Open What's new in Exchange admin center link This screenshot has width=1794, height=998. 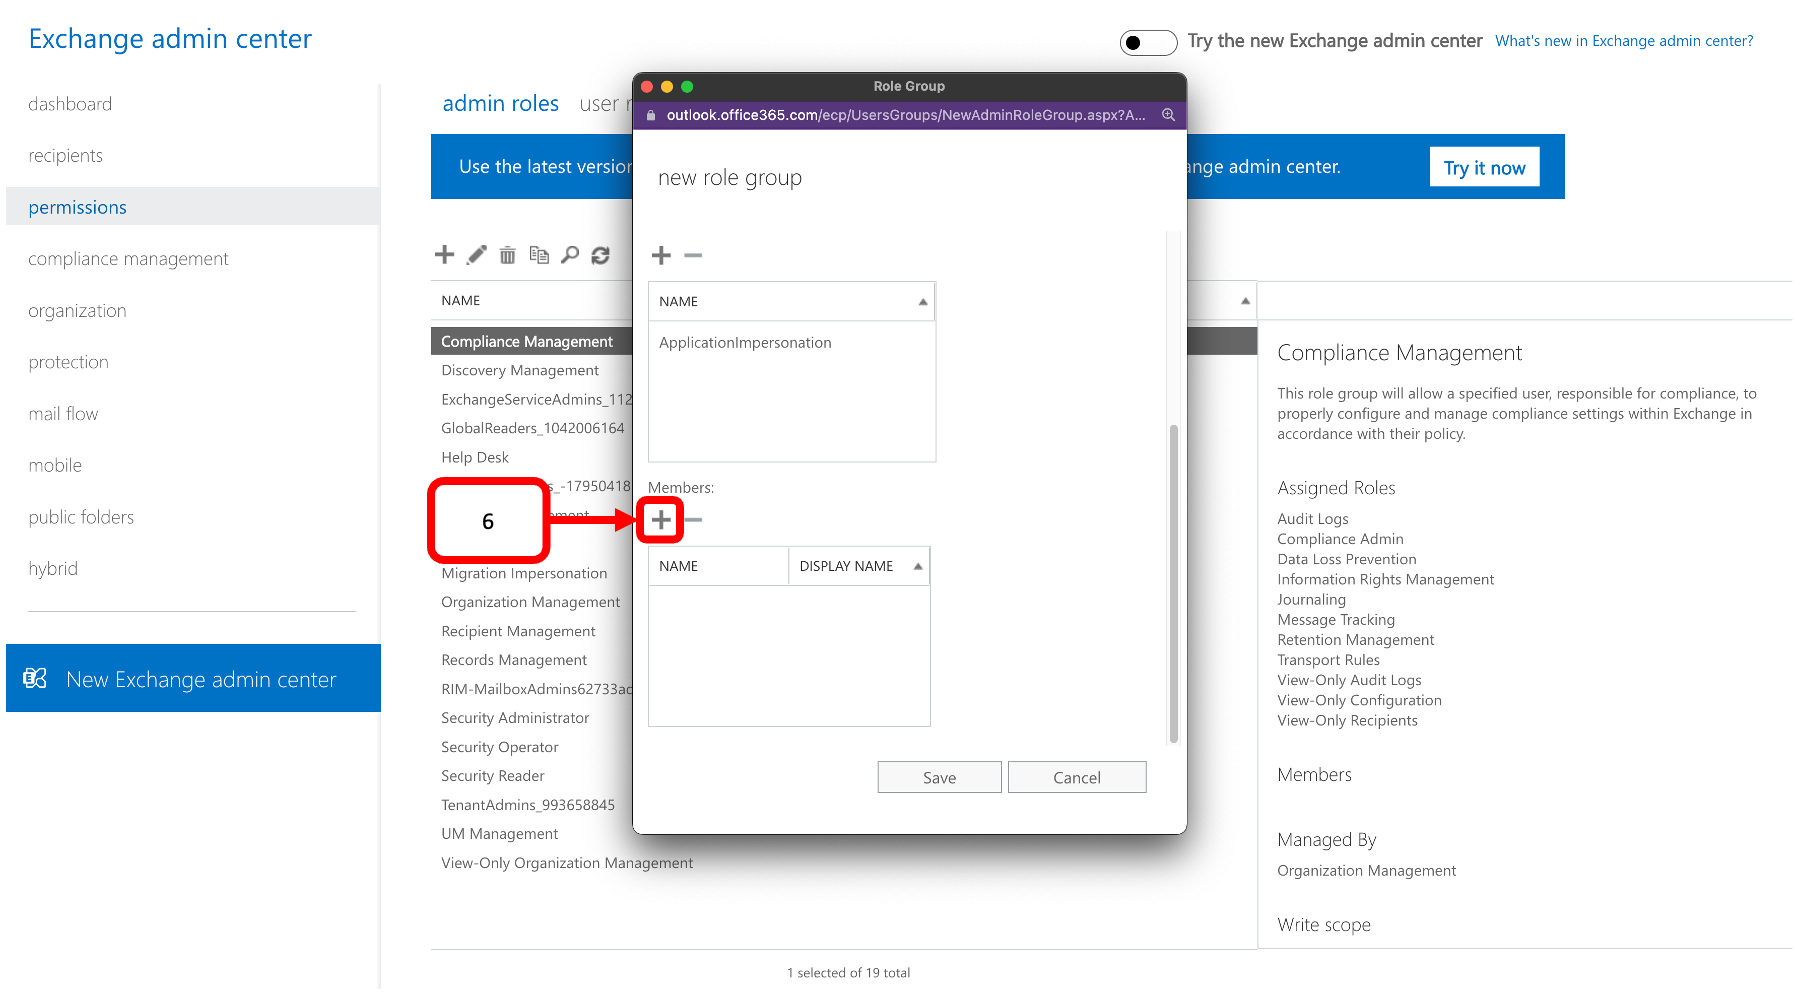pyautogui.click(x=1623, y=41)
